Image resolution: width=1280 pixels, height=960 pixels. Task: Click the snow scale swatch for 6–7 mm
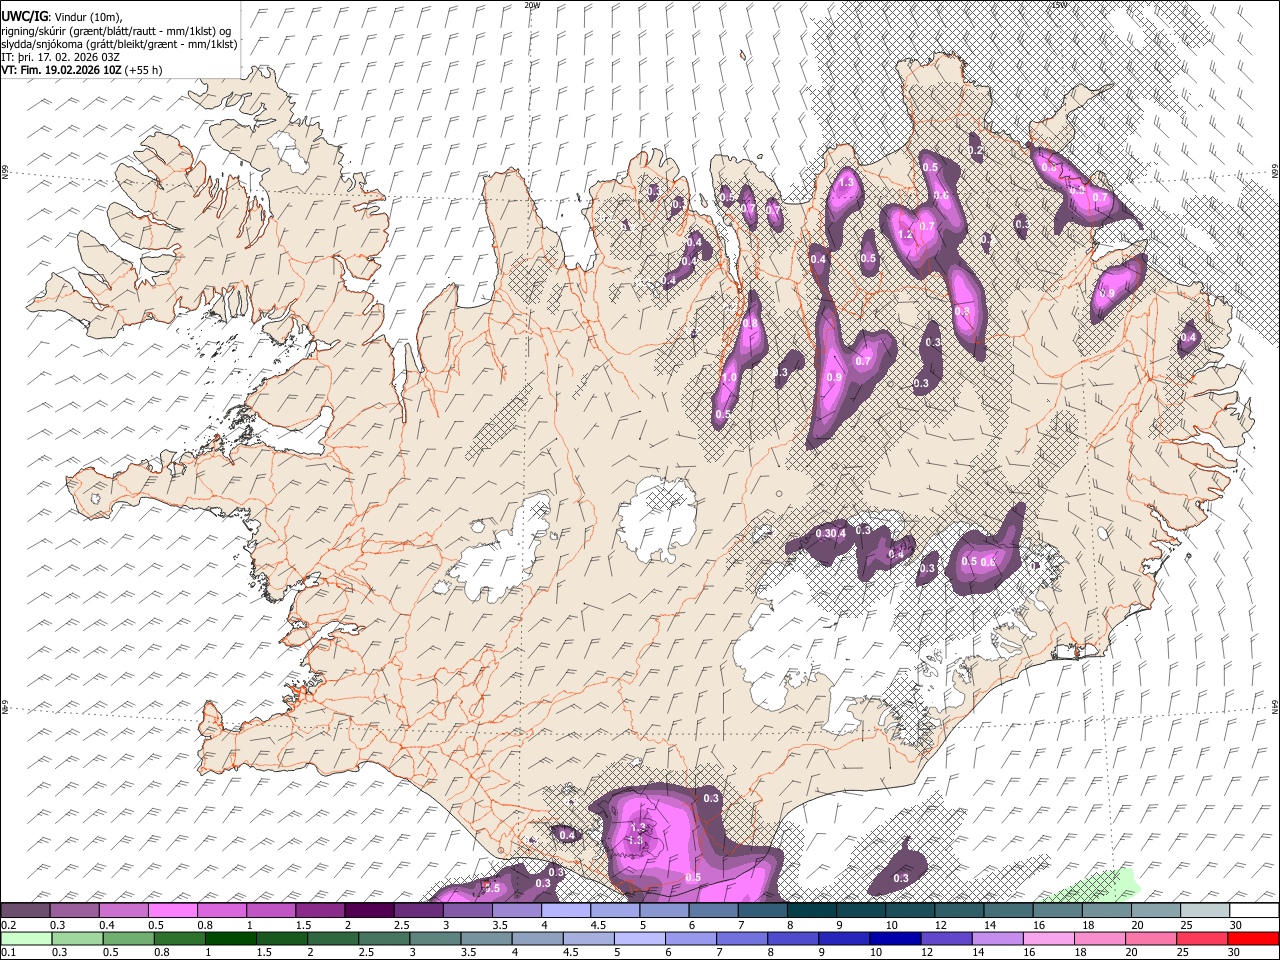(713, 911)
